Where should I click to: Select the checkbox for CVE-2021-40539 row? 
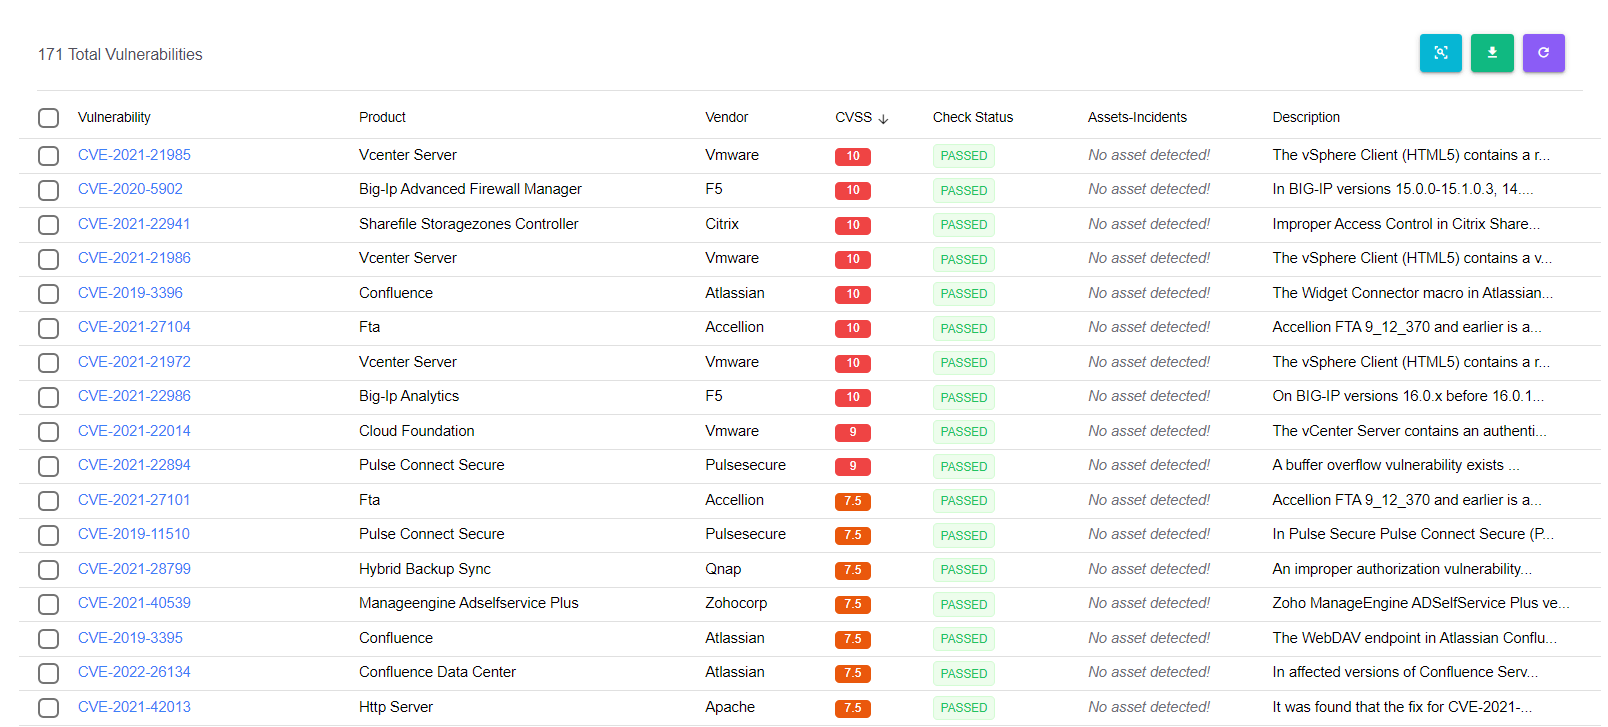coord(48,604)
